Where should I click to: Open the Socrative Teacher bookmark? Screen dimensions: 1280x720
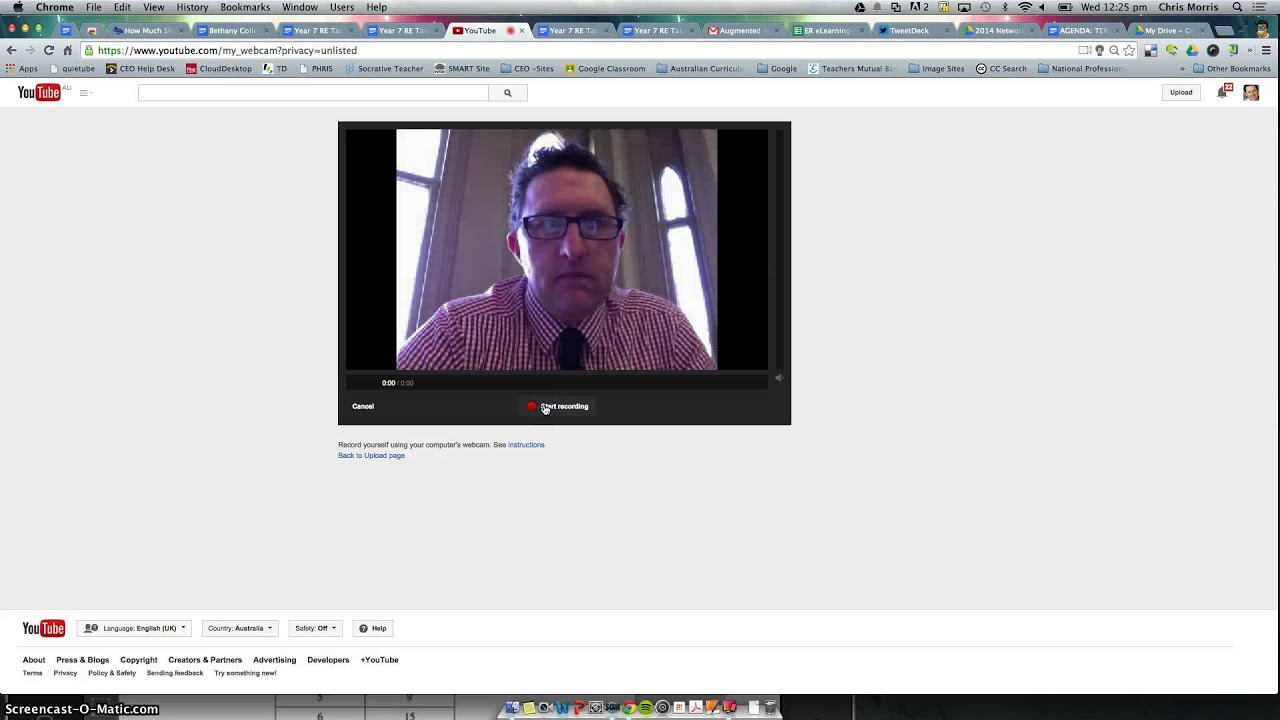click(383, 69)
